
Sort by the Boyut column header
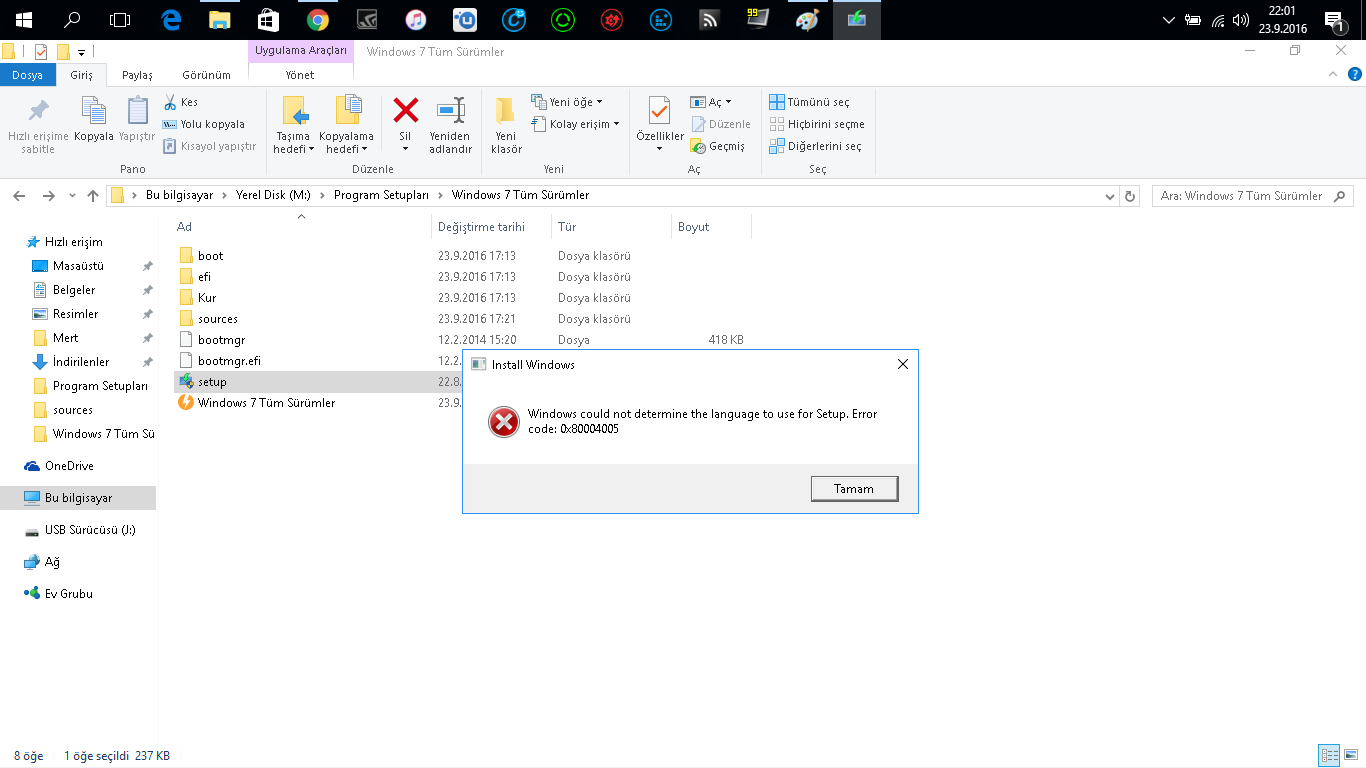[x=711, y=227]
